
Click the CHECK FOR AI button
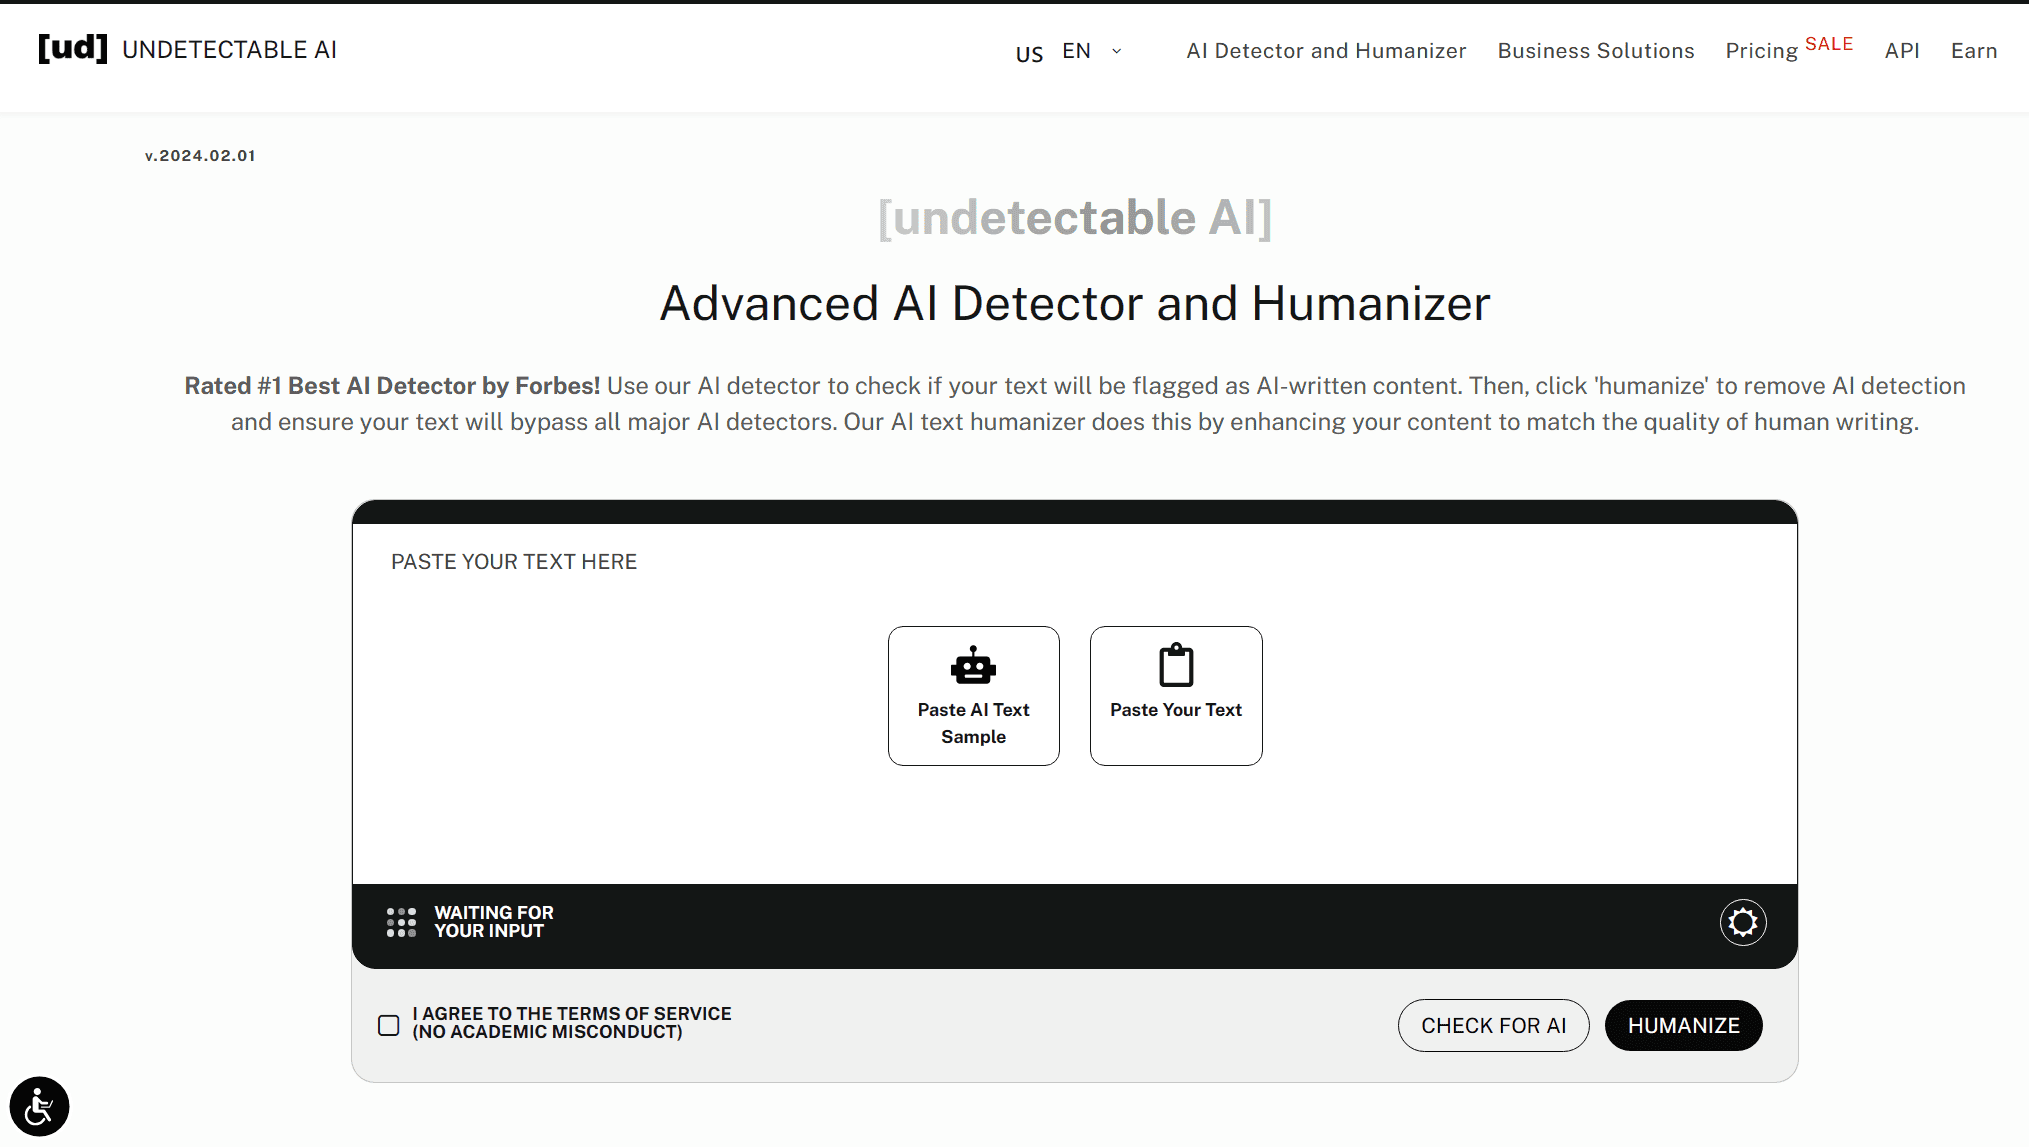(x=1494, y=1026)
